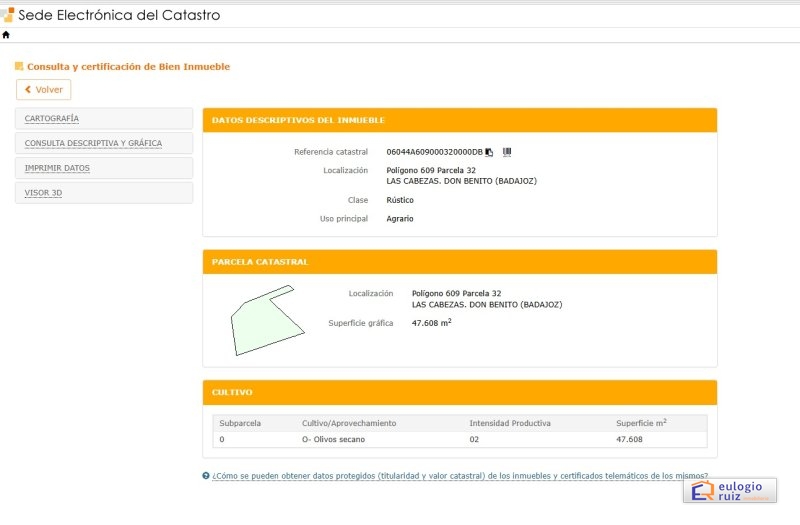Click the 'Rústico' class value
This screenshot has height=525, width=800.
(400, 200)
